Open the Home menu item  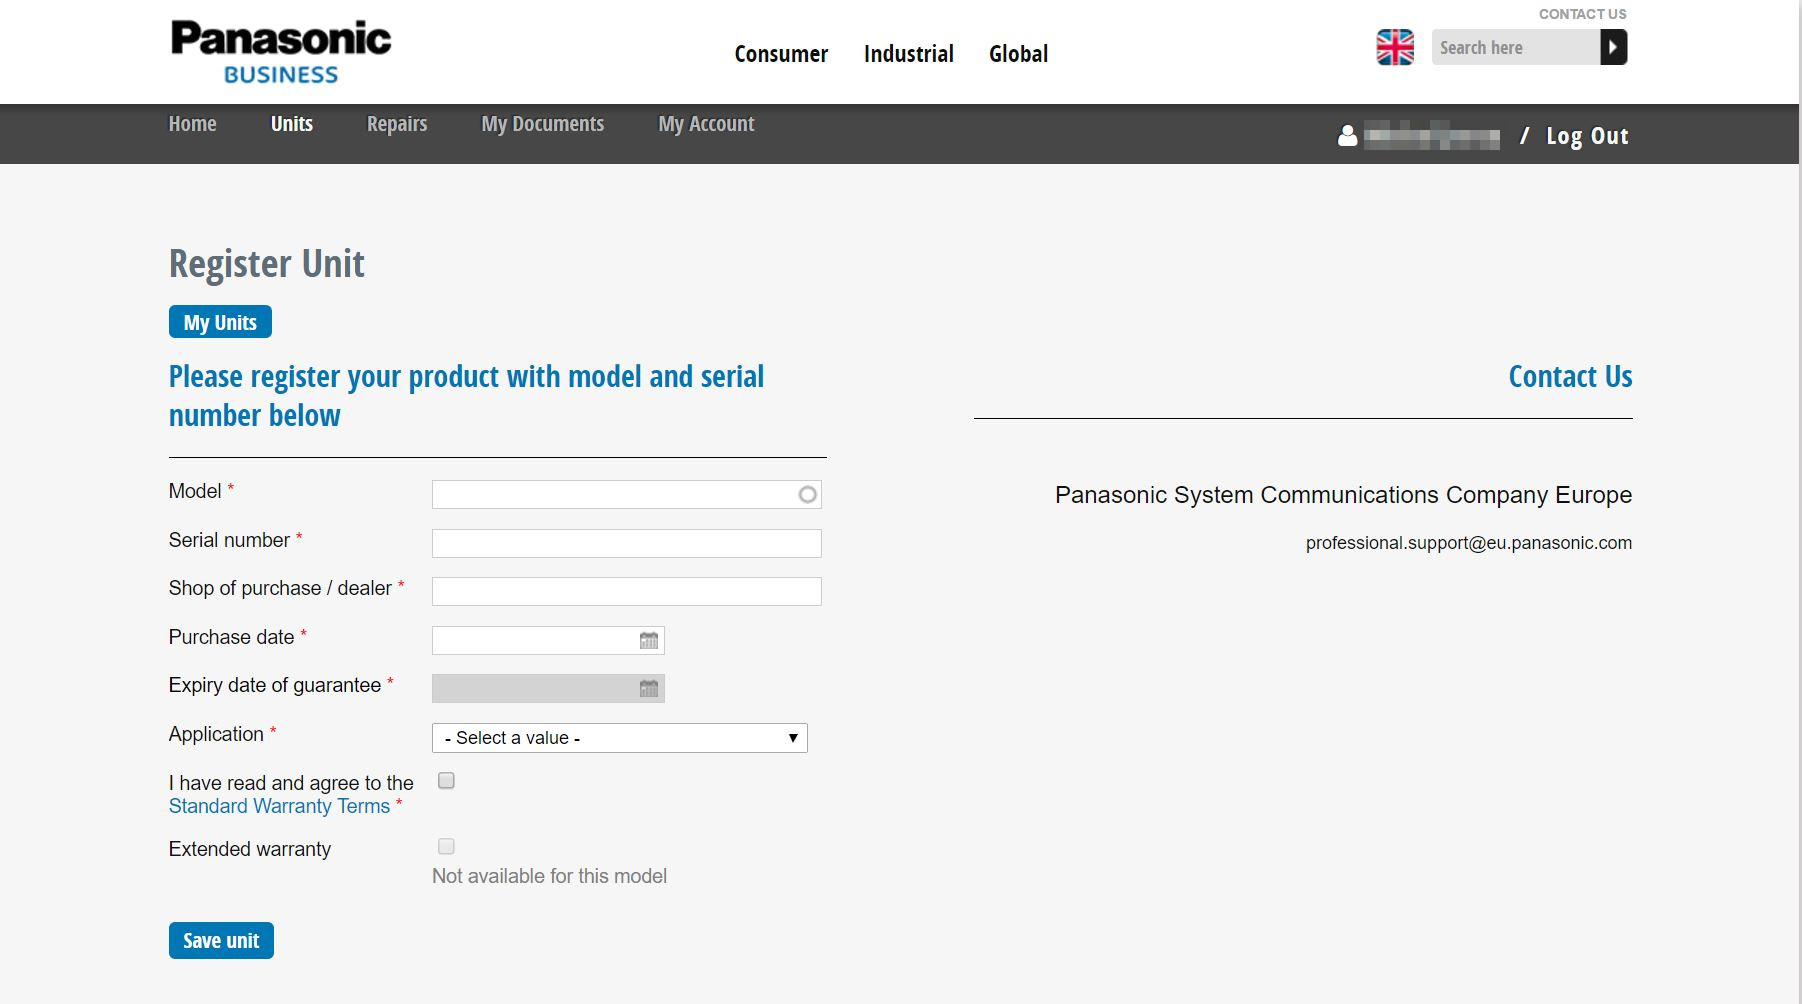point(192,124)
